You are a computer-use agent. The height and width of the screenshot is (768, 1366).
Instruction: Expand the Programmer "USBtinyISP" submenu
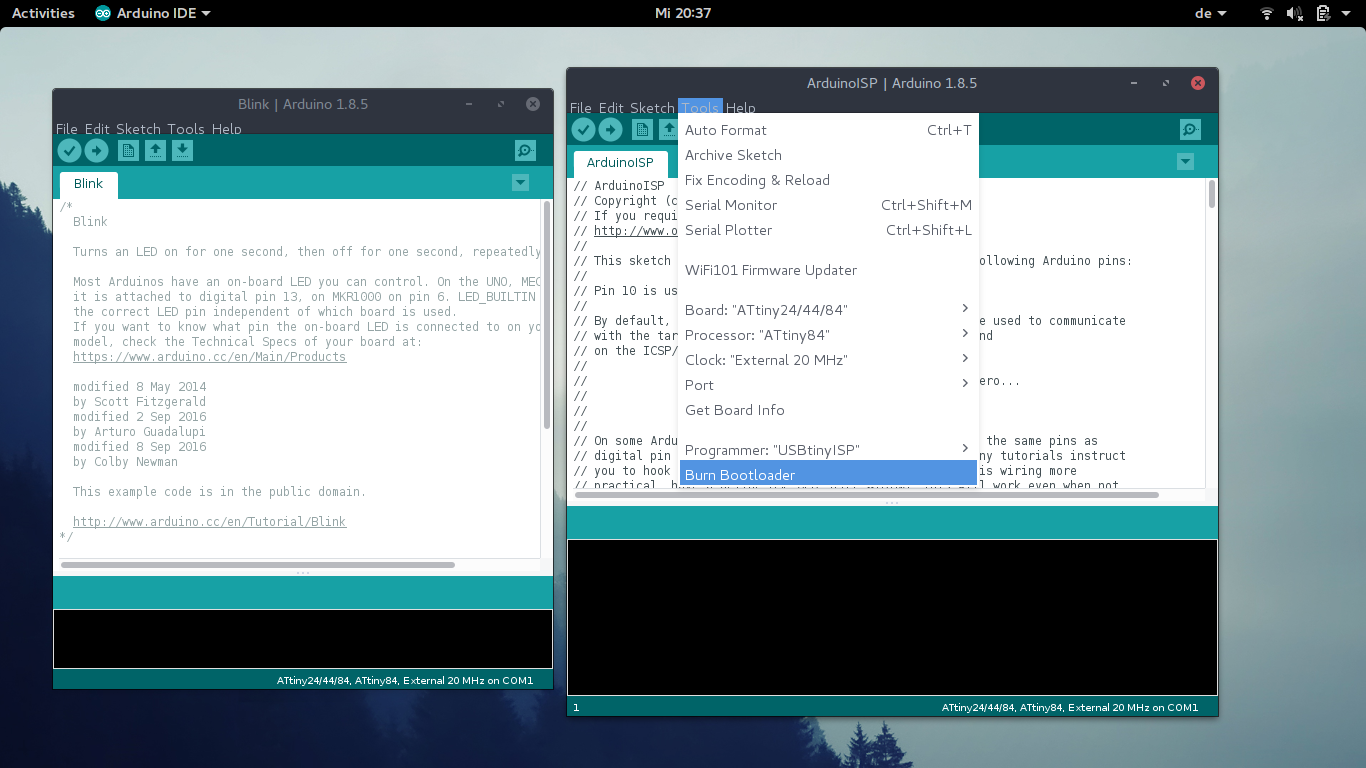point(828,450)
